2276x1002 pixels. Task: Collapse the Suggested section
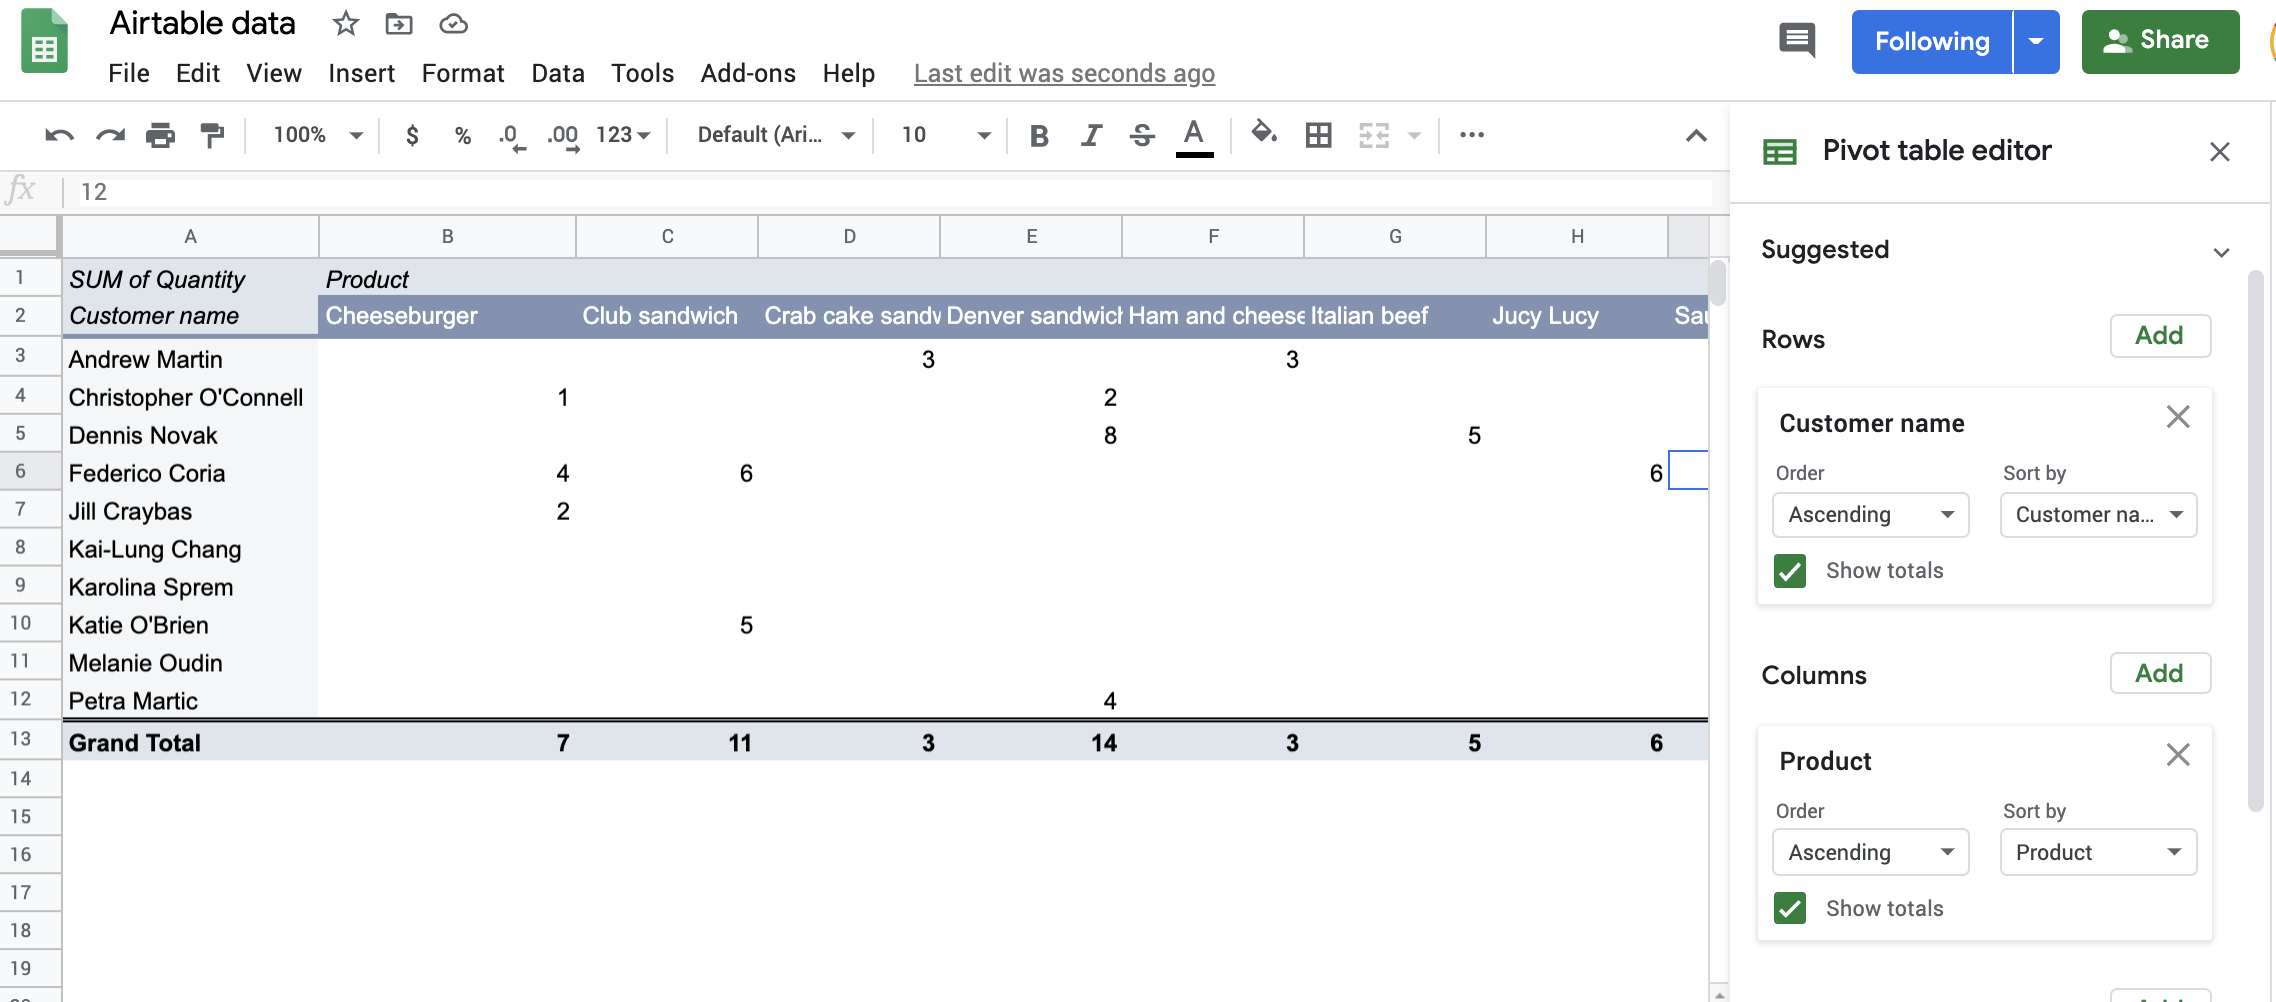[x=2221, y=251]
